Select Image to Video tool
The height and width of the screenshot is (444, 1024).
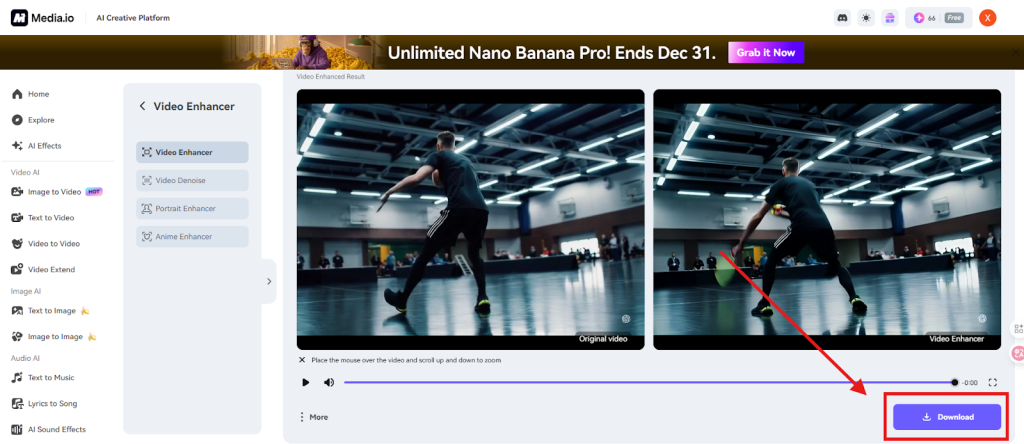click(54, 191)
